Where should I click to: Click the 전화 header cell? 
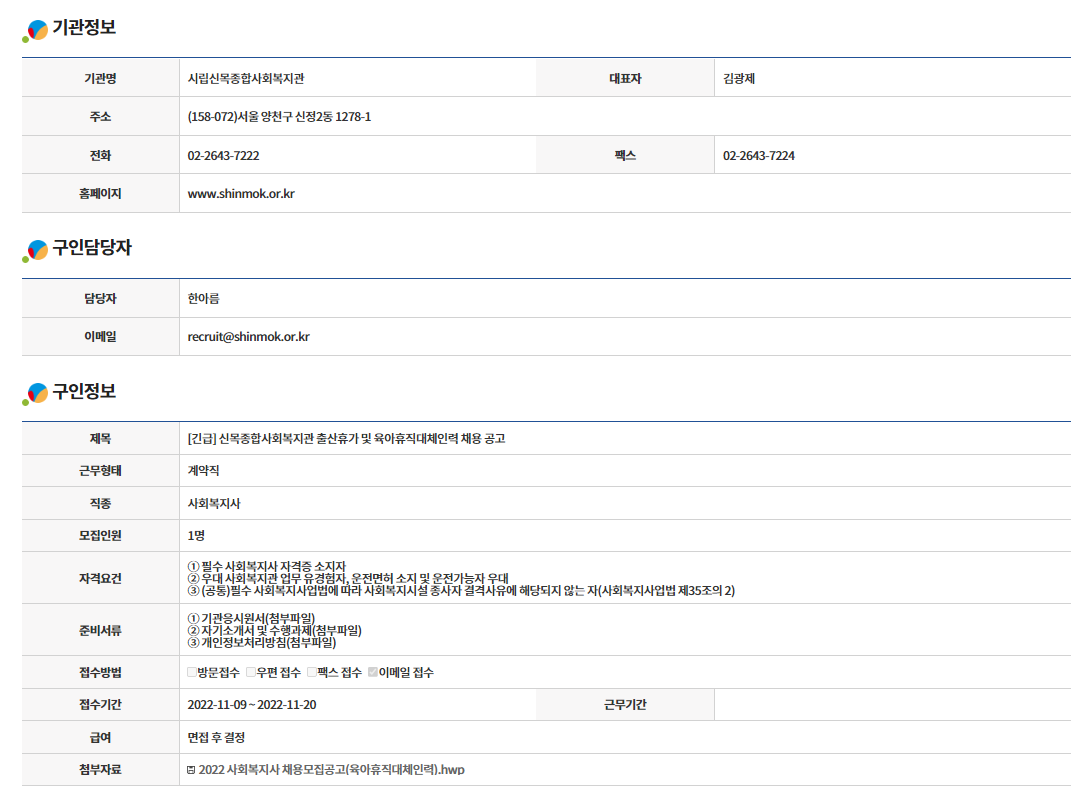point(101,156)
